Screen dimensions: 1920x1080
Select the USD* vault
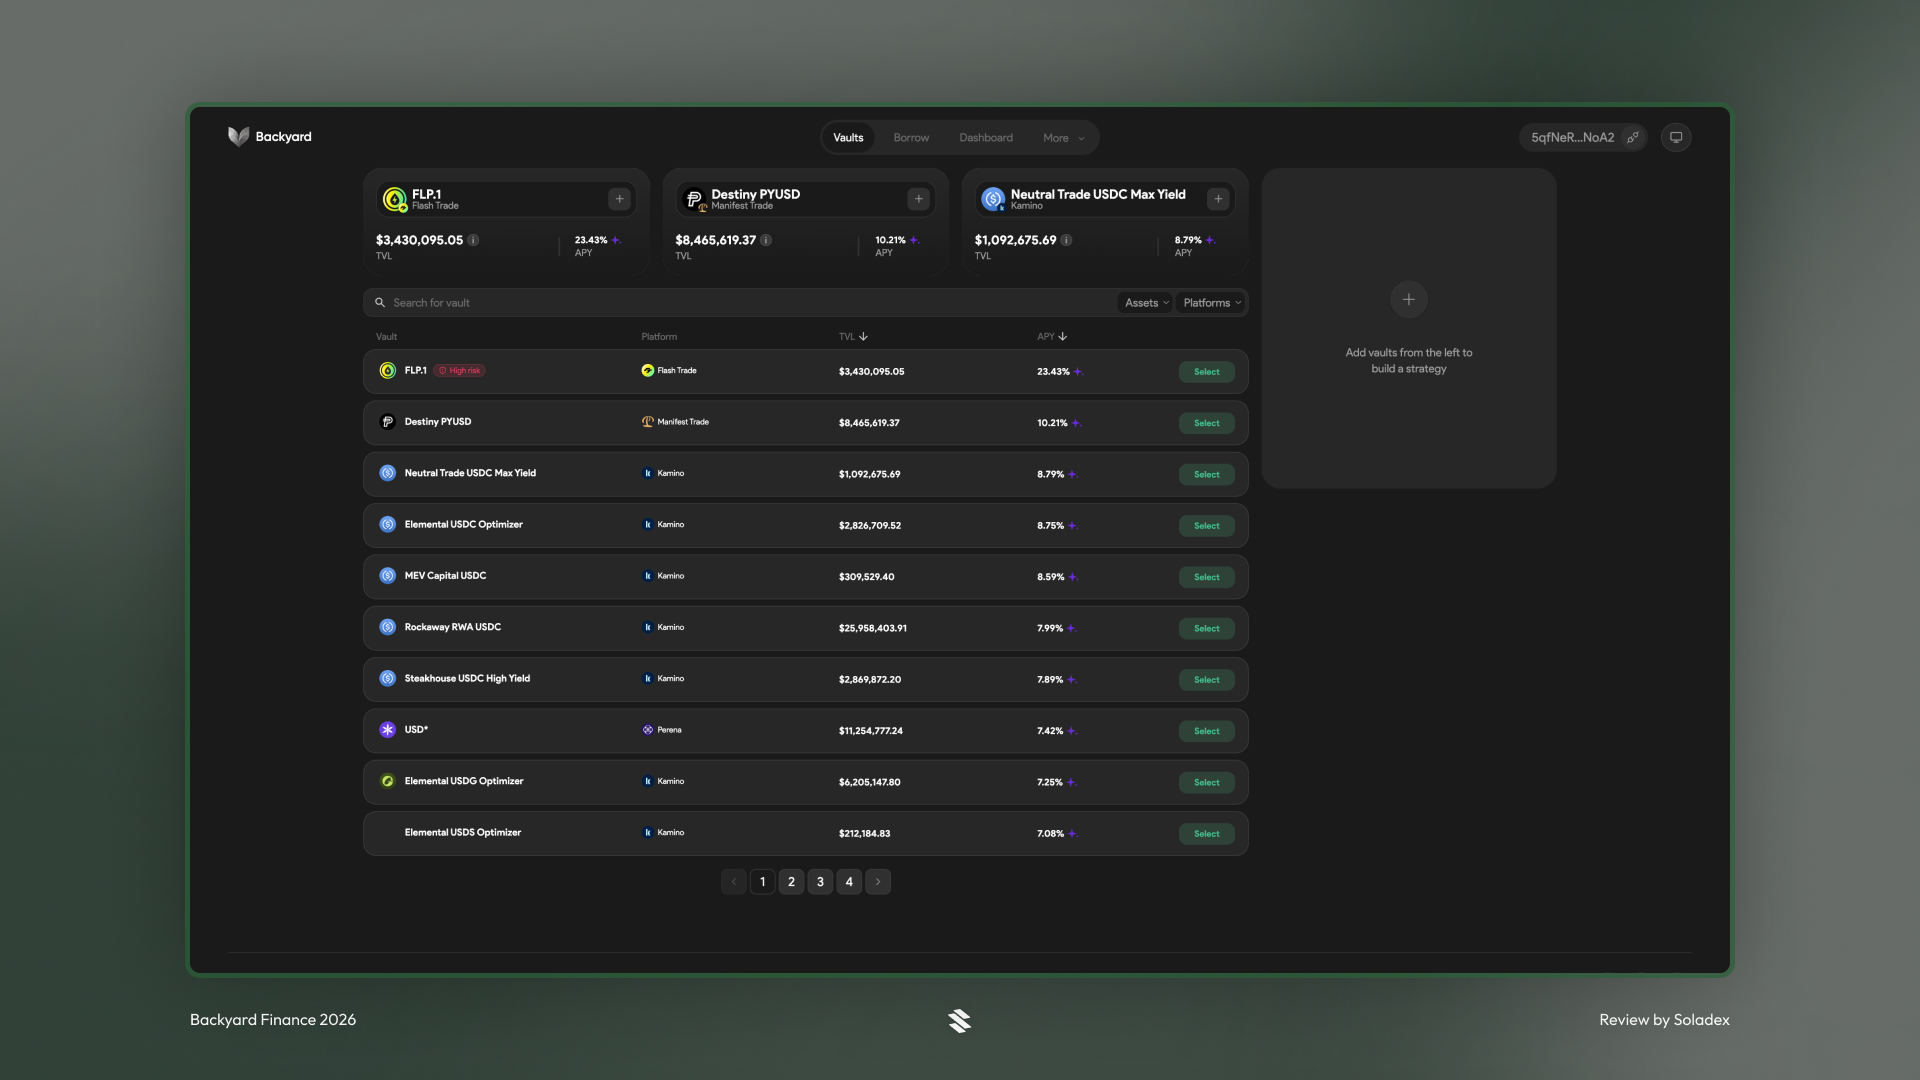pyautogui.click(x=1206, y=731)
